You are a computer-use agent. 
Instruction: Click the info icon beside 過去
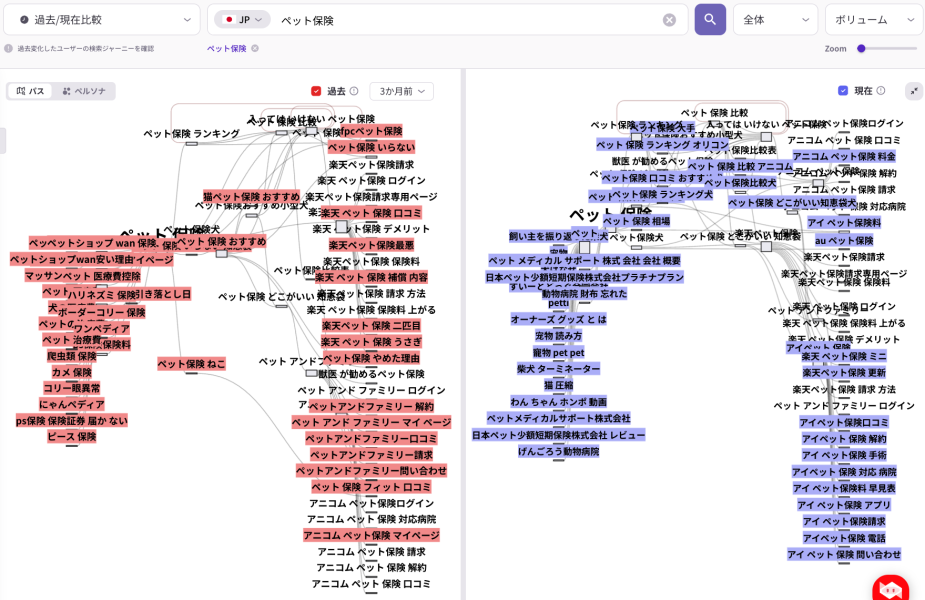(x=354, y=91)
